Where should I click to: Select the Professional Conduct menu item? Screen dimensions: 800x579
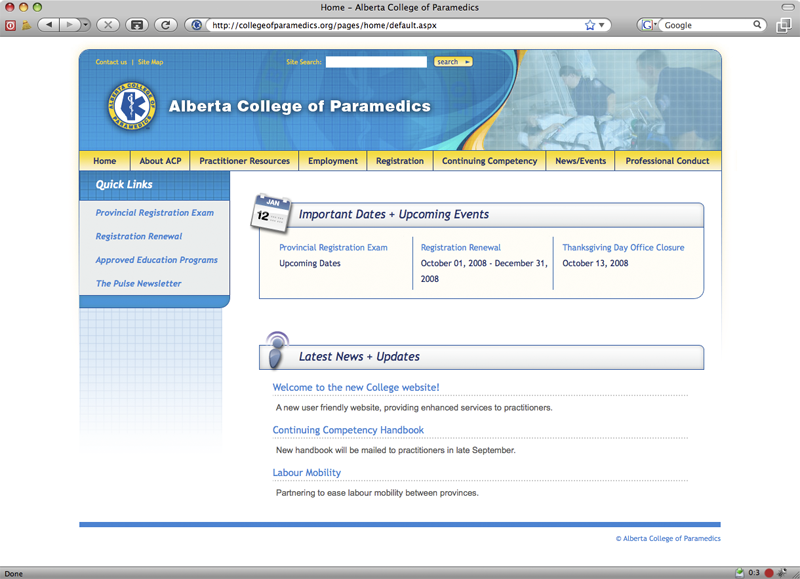tap(667, 160)
